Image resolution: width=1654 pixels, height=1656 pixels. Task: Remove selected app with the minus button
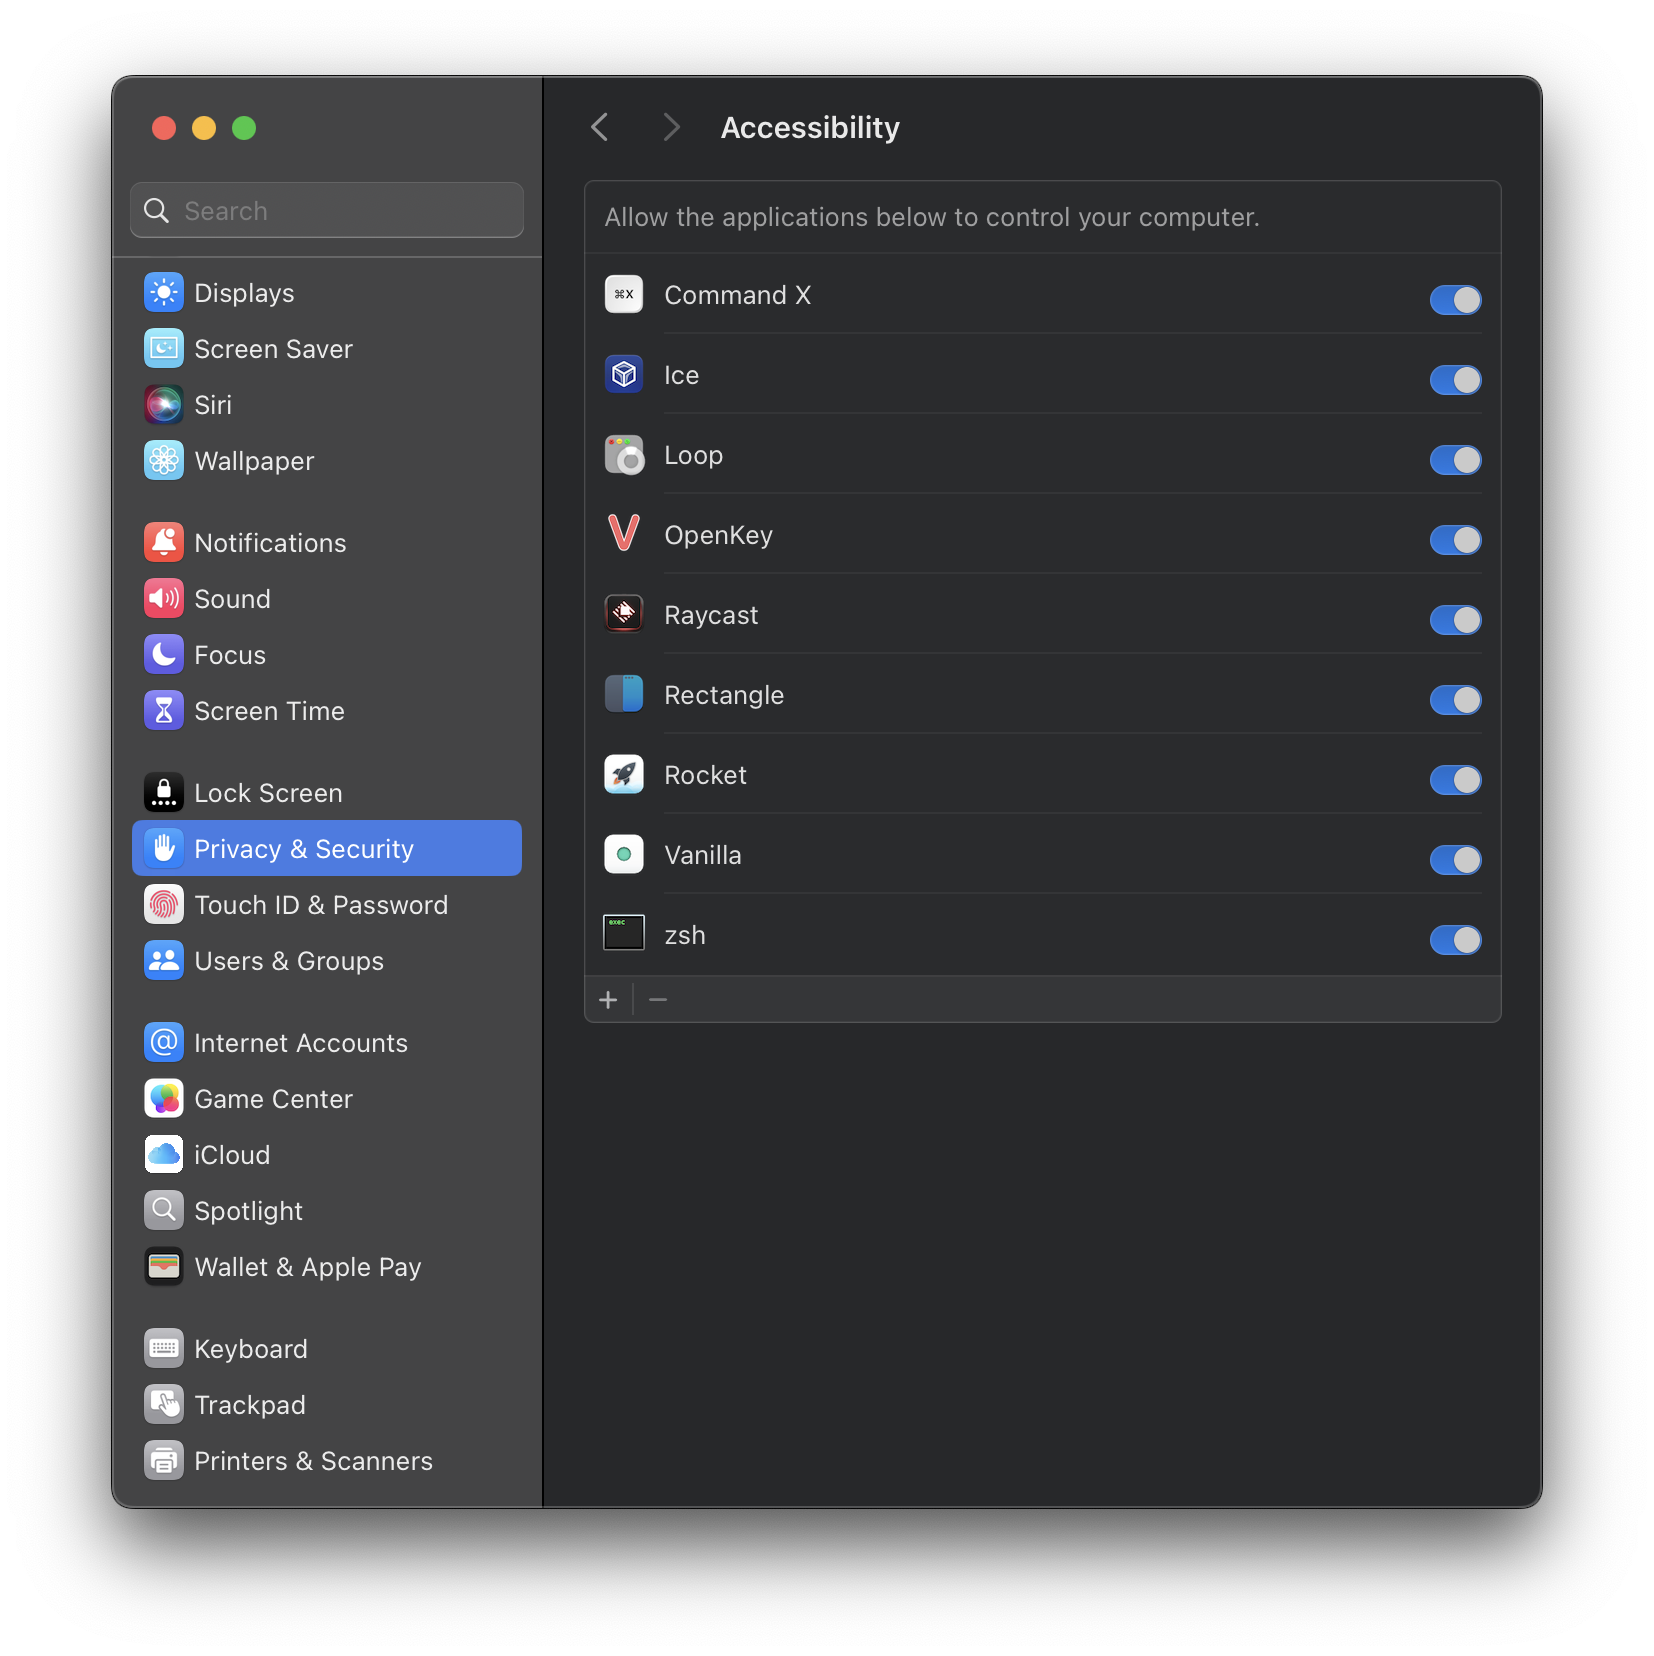point(658,1000)
